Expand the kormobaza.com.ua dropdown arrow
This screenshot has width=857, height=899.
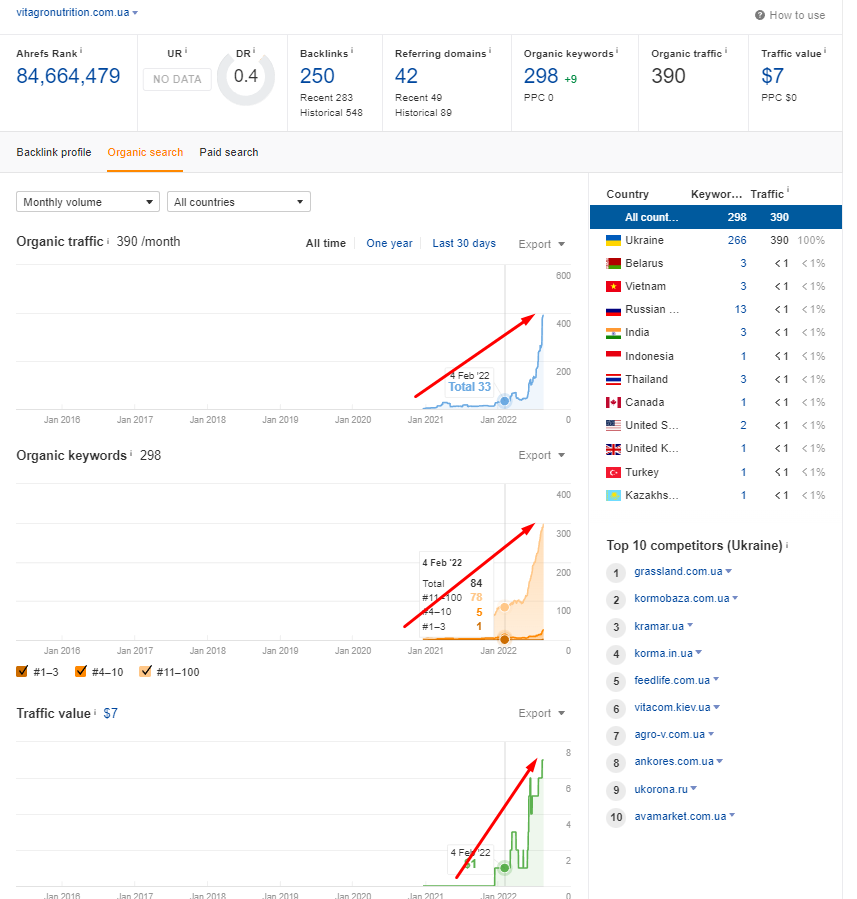[x=735, y=598]
